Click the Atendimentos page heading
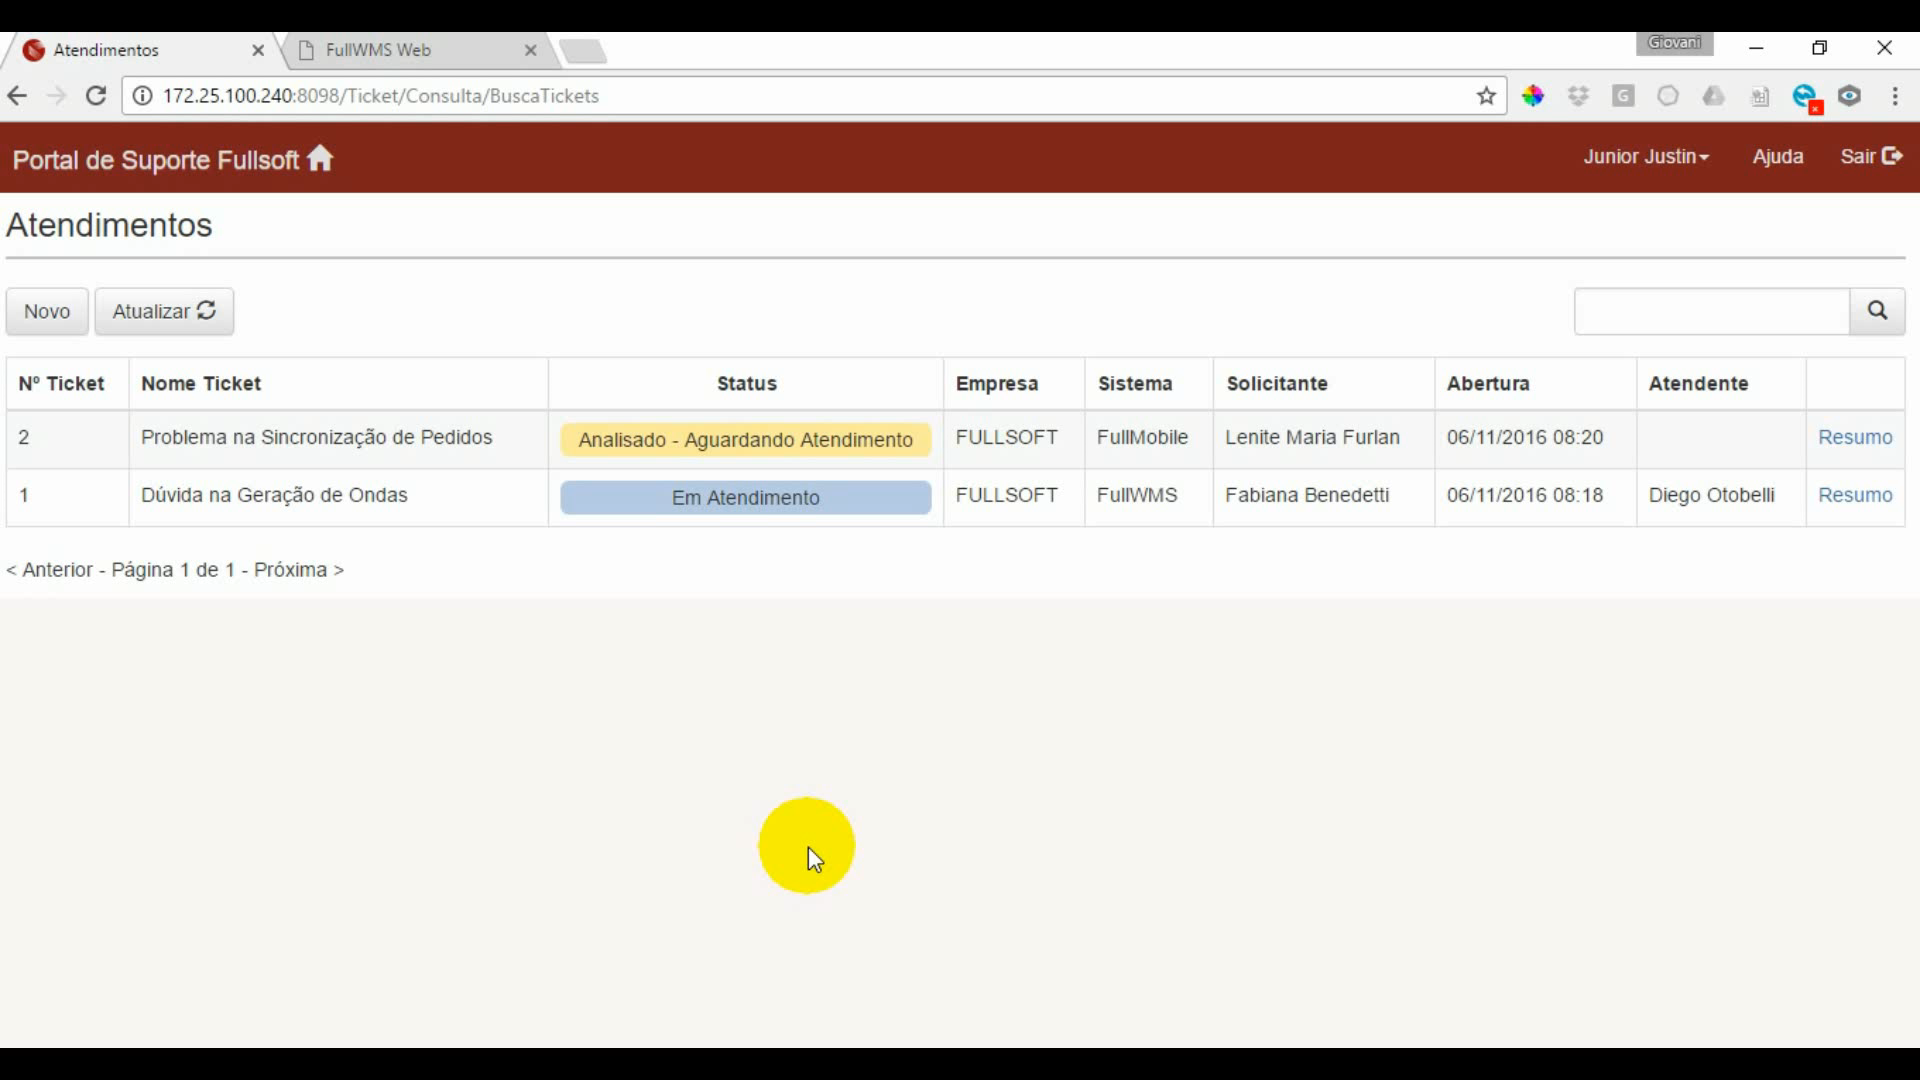The width and height of the screenshot is (1920, 1080). [109, 225]
